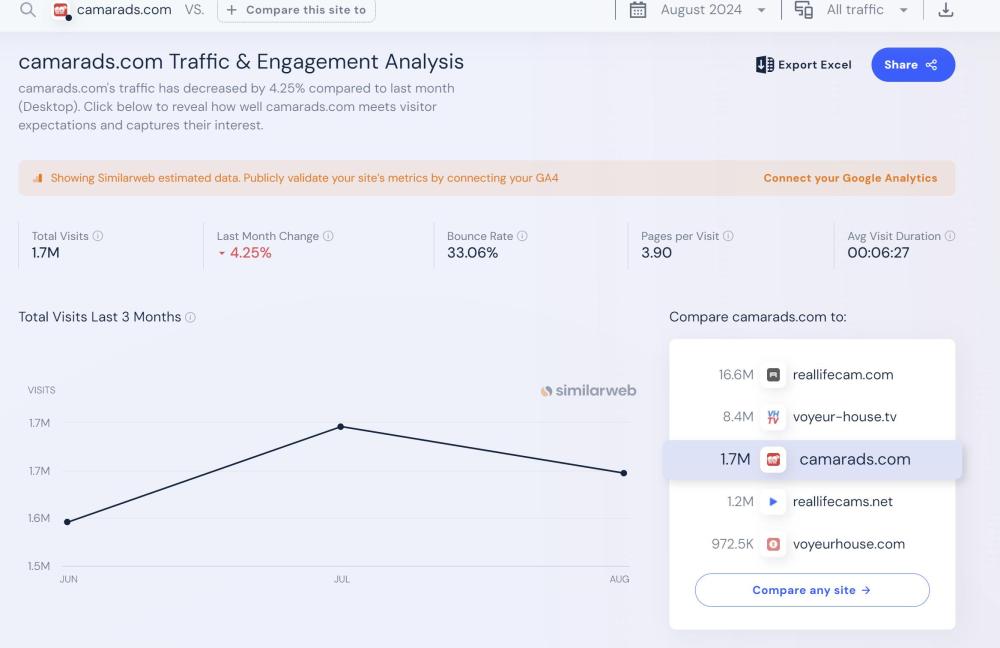The height and width of the screenshot is (648, 1000).
Task: Click info icon next to Pages per Visit
Action: [728, 236]
